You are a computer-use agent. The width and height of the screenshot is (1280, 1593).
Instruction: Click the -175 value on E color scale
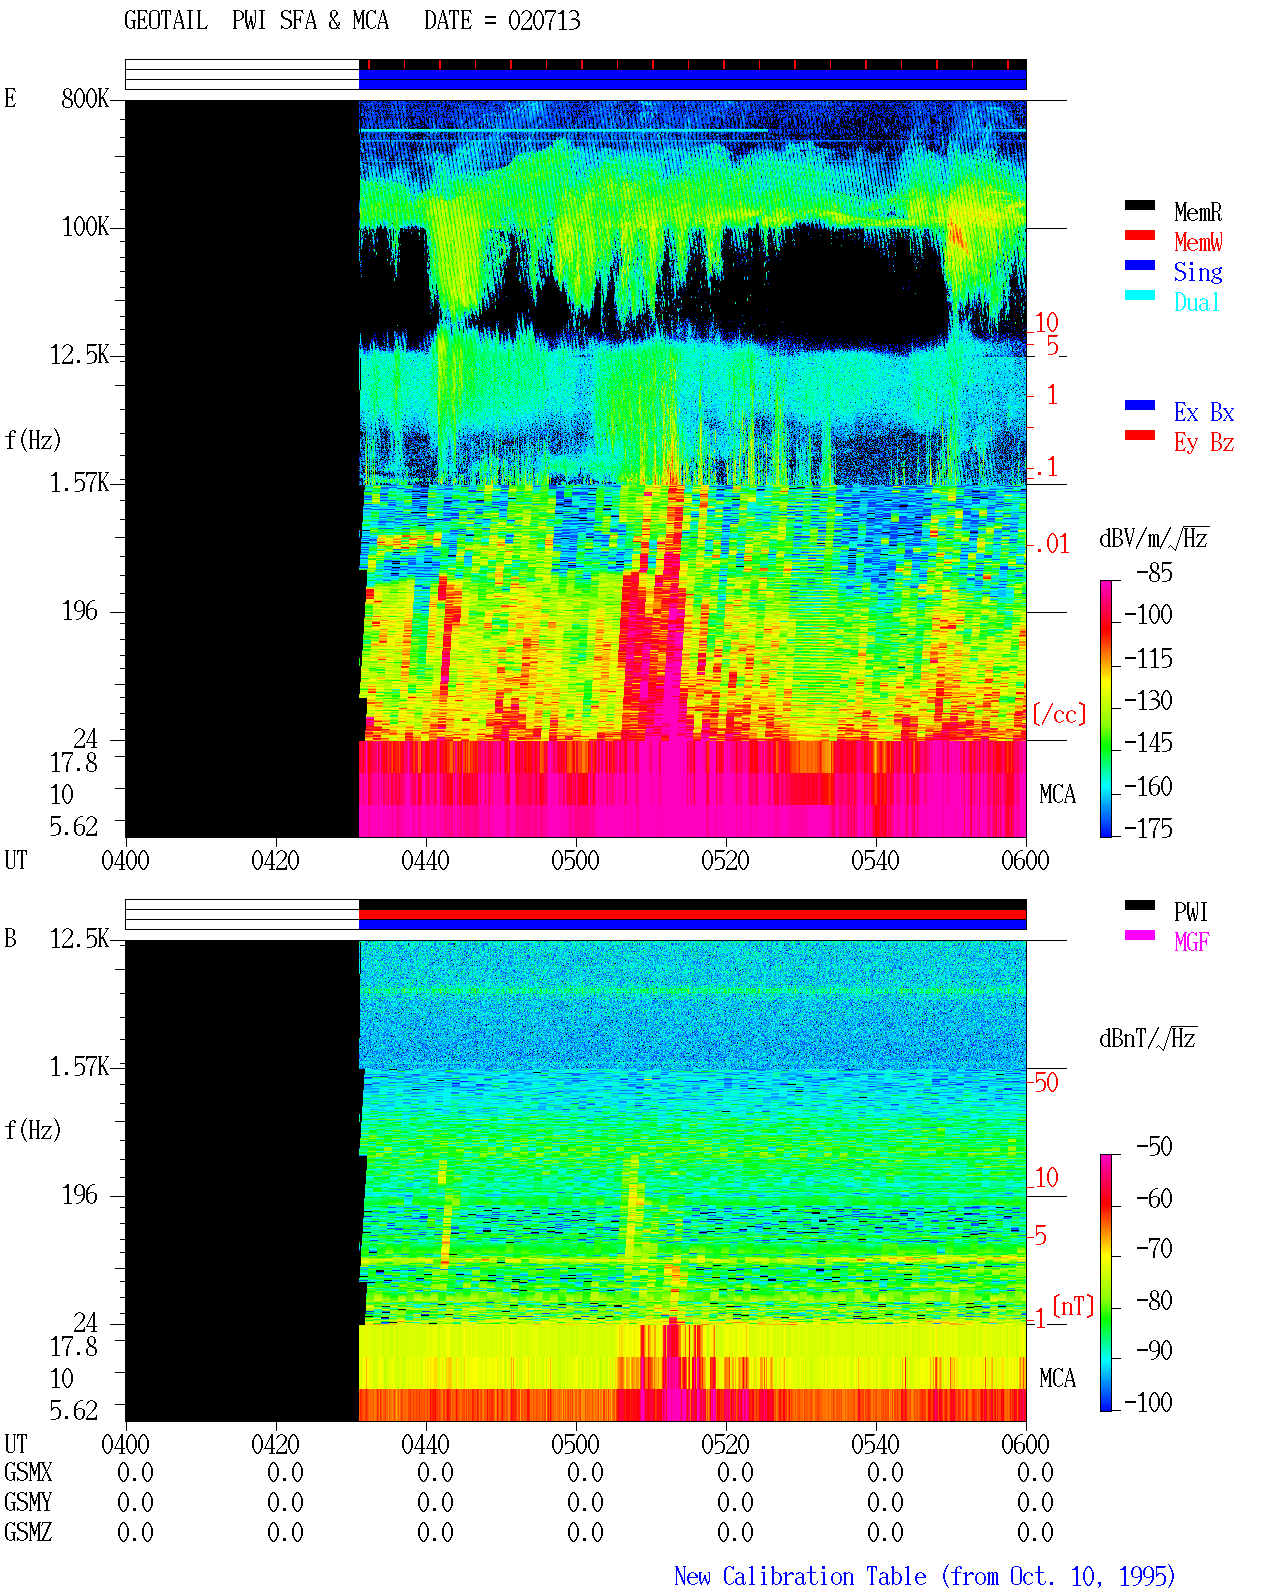pyautogui.click(x=1148, y=828)
